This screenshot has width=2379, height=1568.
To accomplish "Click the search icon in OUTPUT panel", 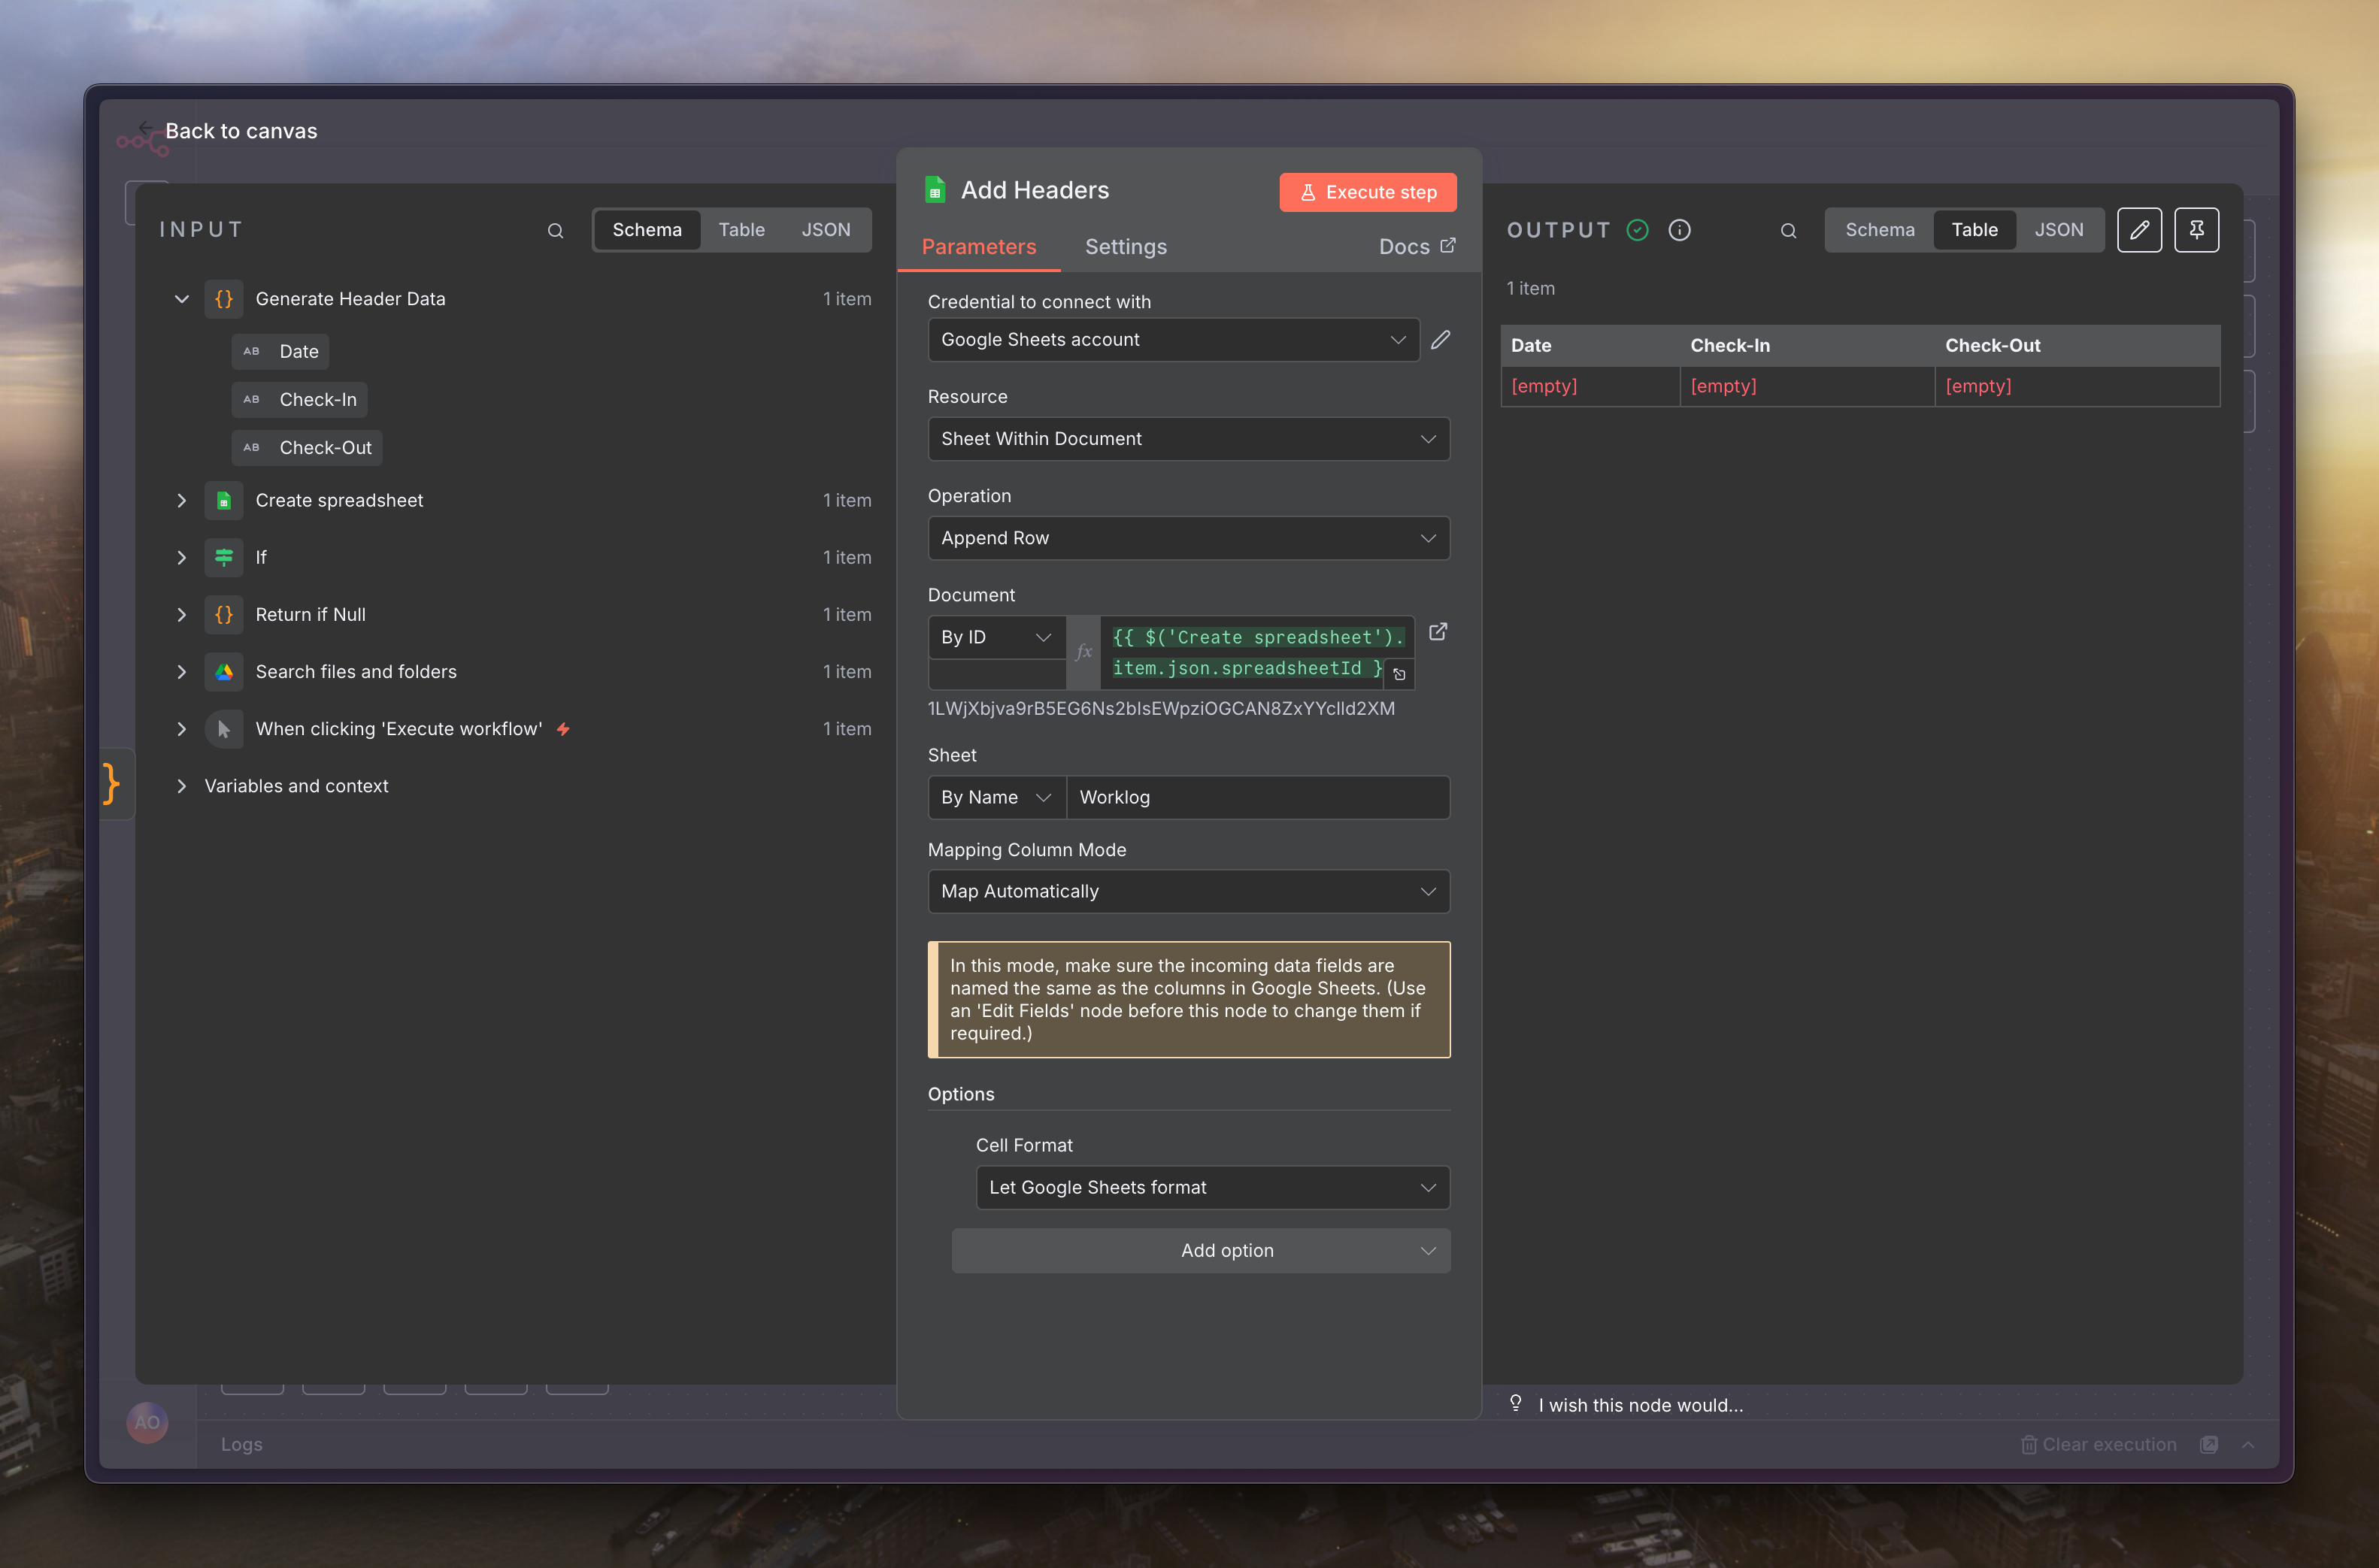I will pyautogui.click(x=1788, y=231).
